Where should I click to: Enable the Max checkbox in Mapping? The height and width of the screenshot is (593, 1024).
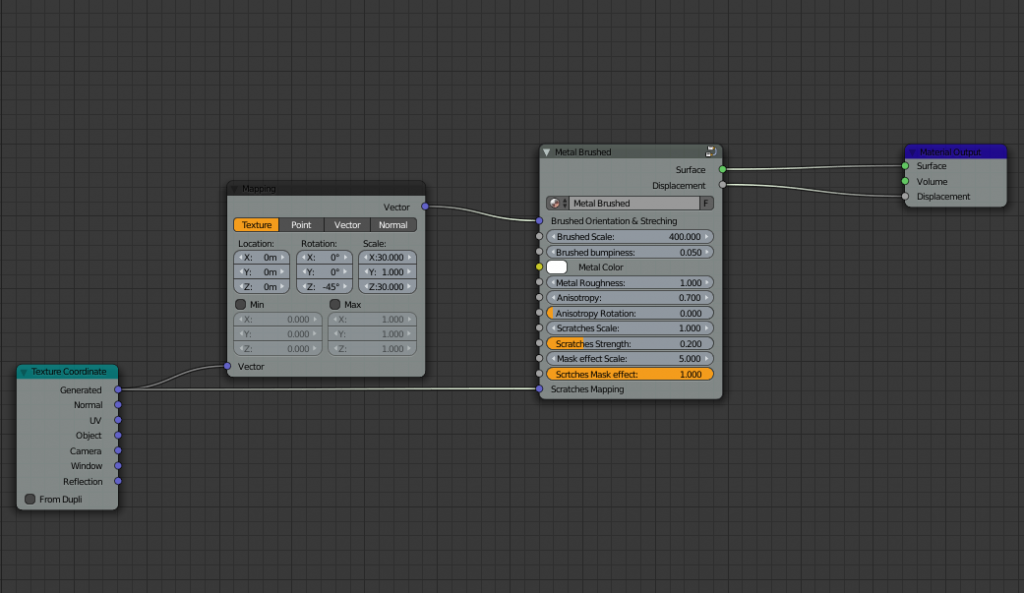pyautogui.click(x=335, y=304)
